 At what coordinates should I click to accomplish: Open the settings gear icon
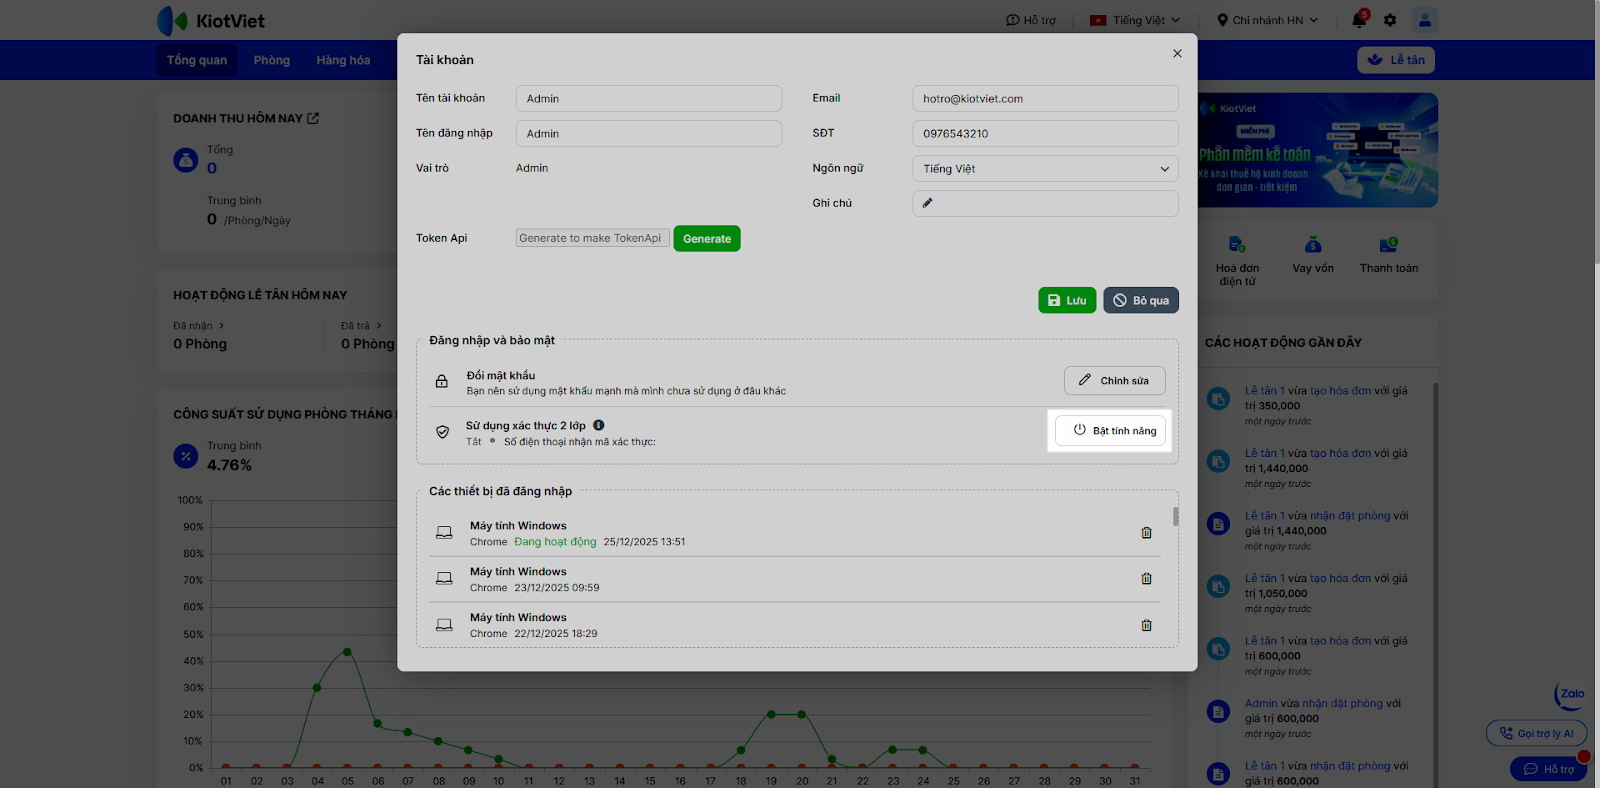tap(1390, 20)
